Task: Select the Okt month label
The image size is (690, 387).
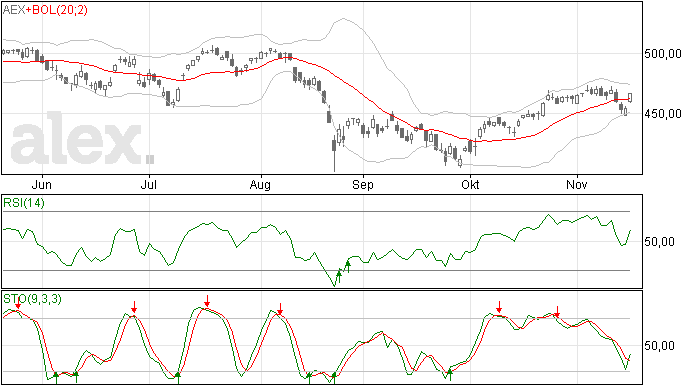Action: pyautogui.click(x=470, y=184)
